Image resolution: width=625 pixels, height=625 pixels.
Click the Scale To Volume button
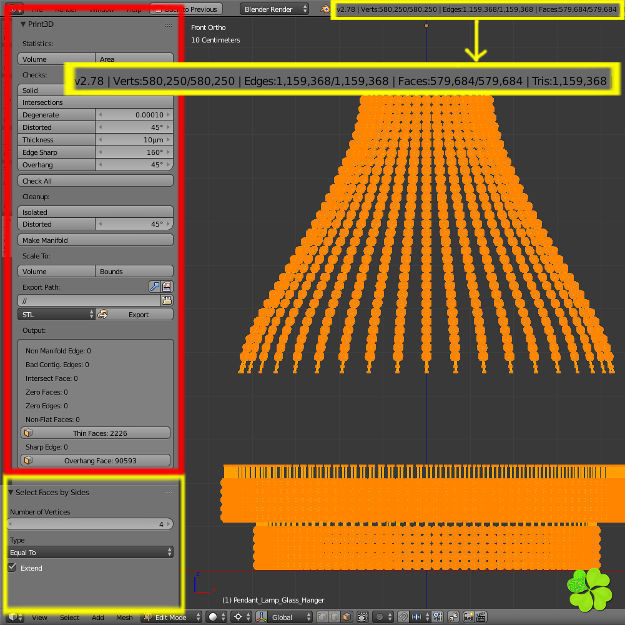(x=56, y=271)
